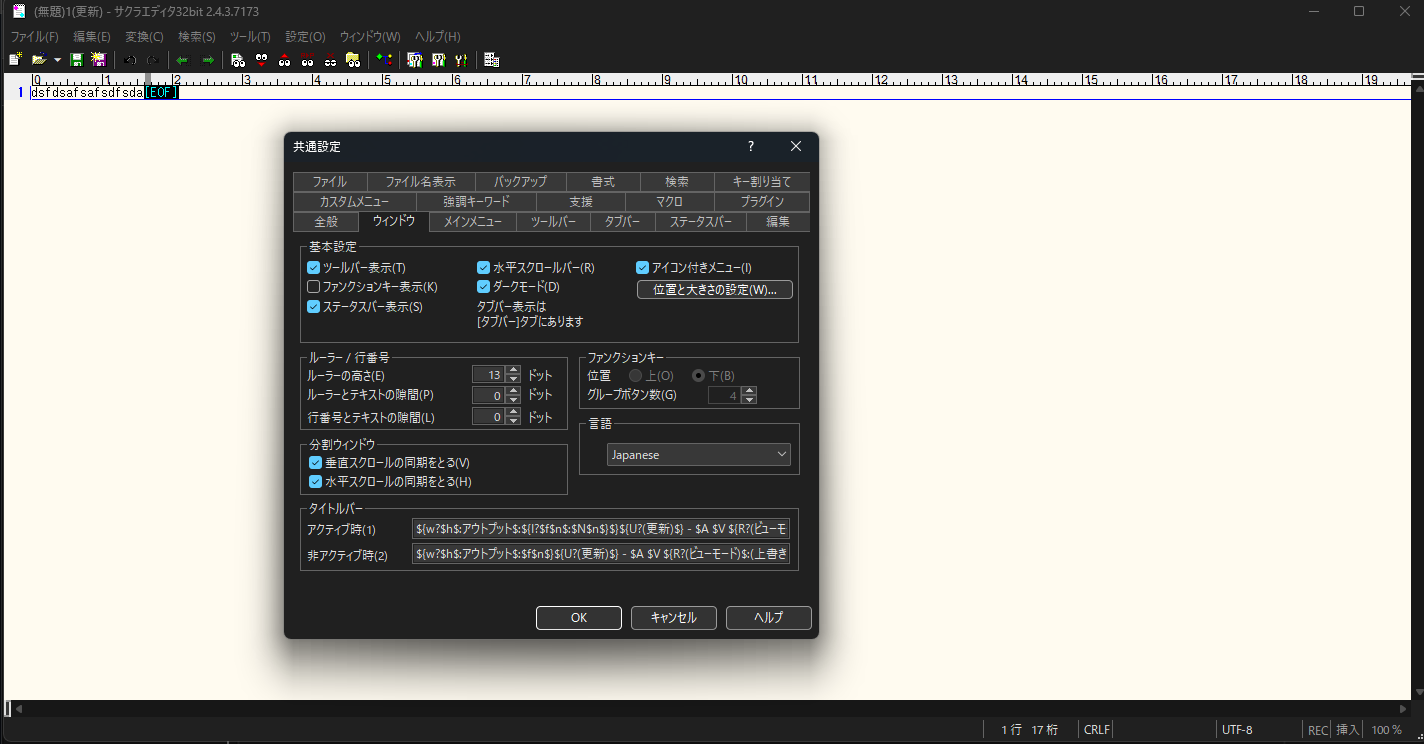Click 位置と大きさの設定(W)... button

[715, 290]
